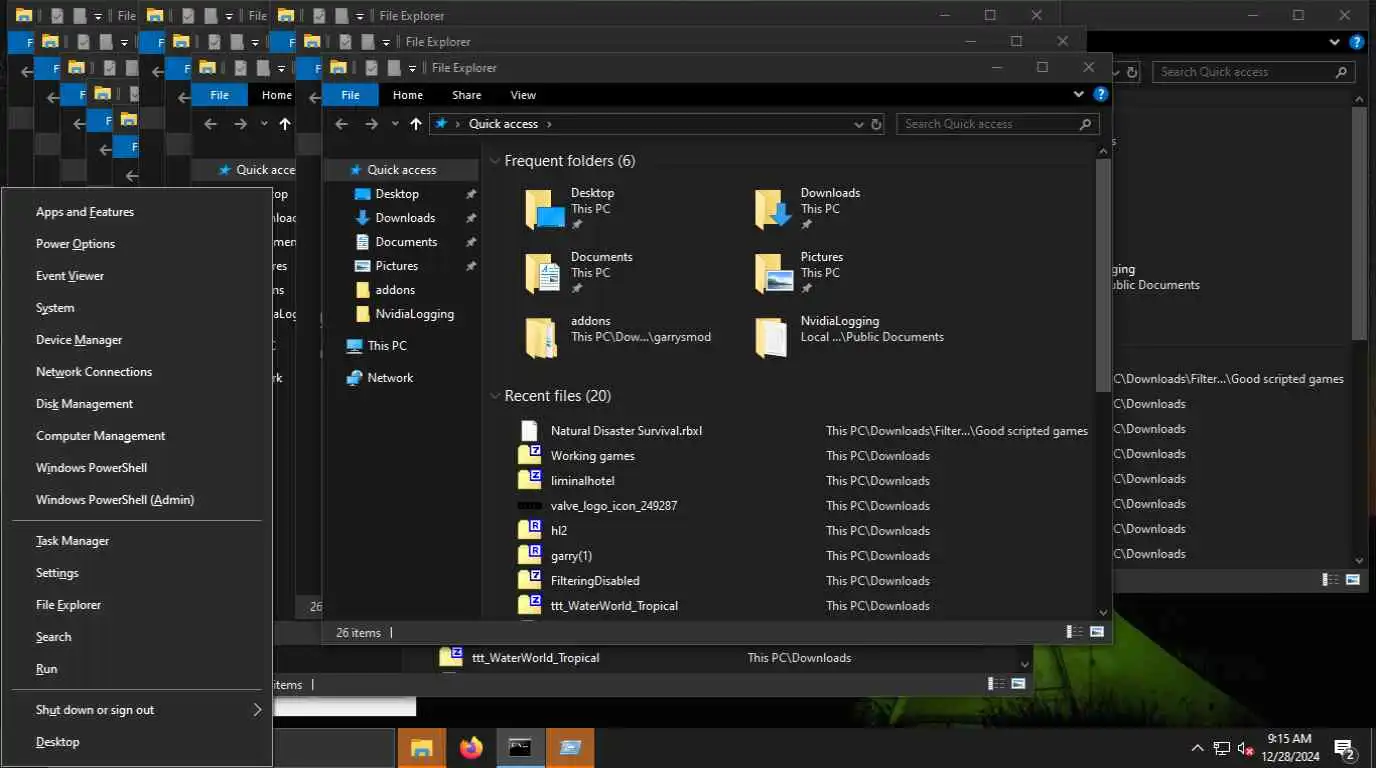This screenshot has height=768, width=1376.
Task: Open the network tray icon
Action: click(1222, 748)
